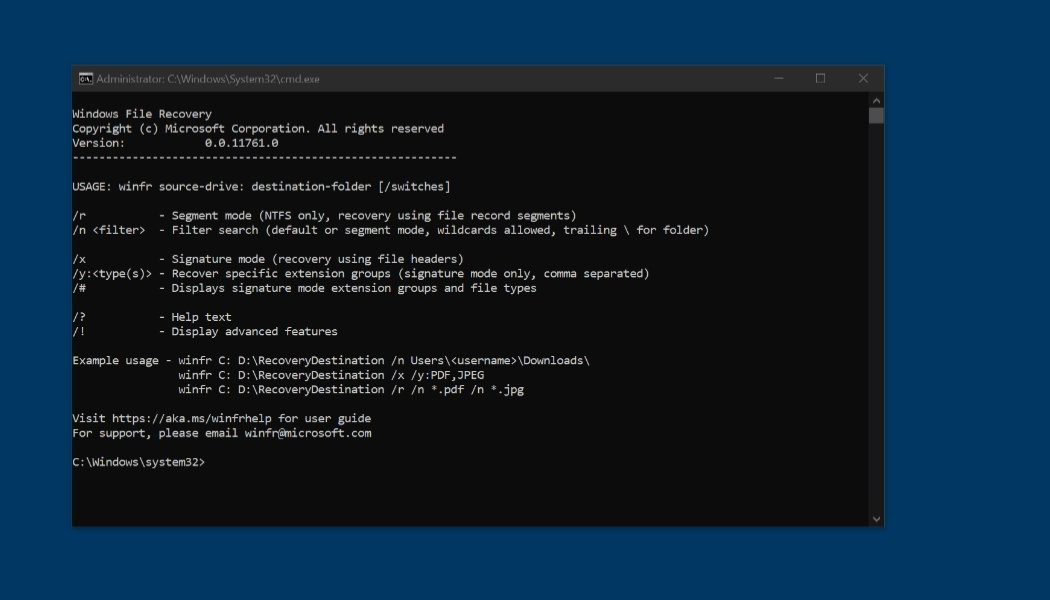Click the cmd.exe icon in the title bar

[x=84, y=78]
